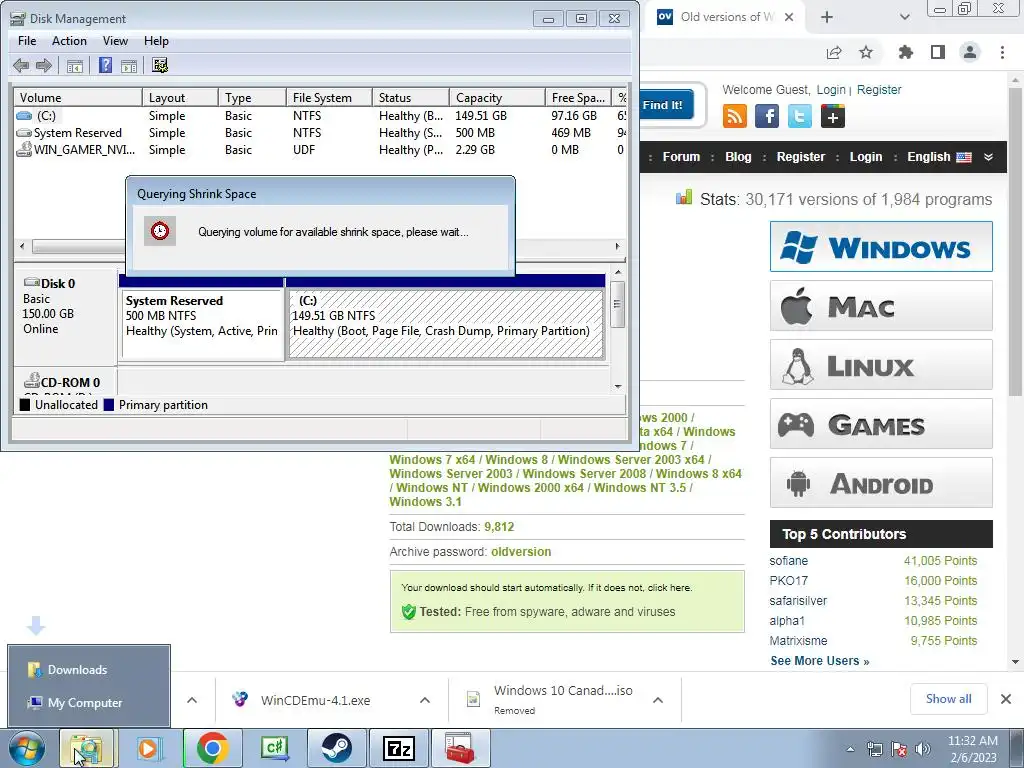Launch Windows Media Player from taskbar

[x=150, y=748]
